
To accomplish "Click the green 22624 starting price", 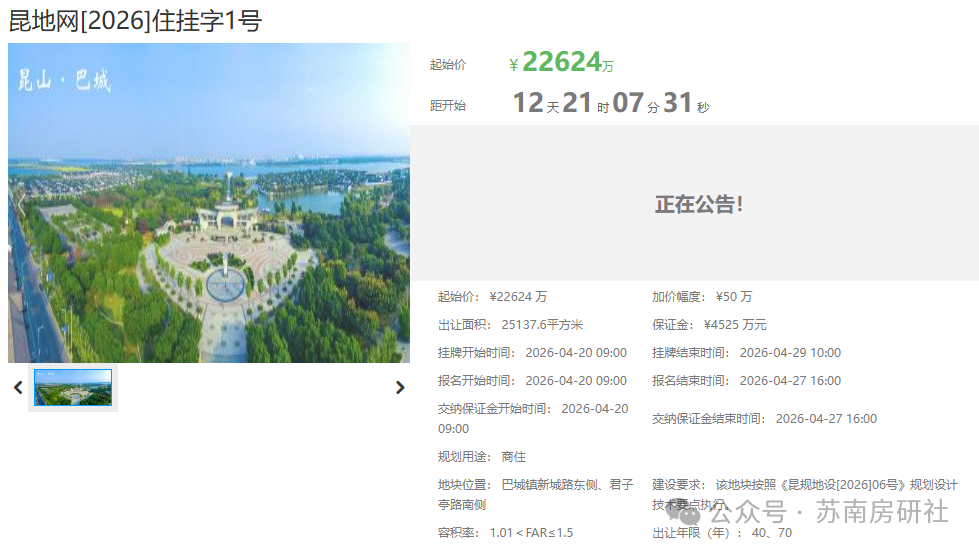I will point(561,62).
